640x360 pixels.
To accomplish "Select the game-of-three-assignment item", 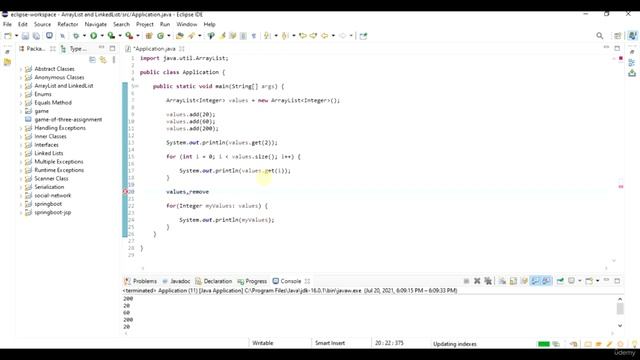I will pos(68,120).
